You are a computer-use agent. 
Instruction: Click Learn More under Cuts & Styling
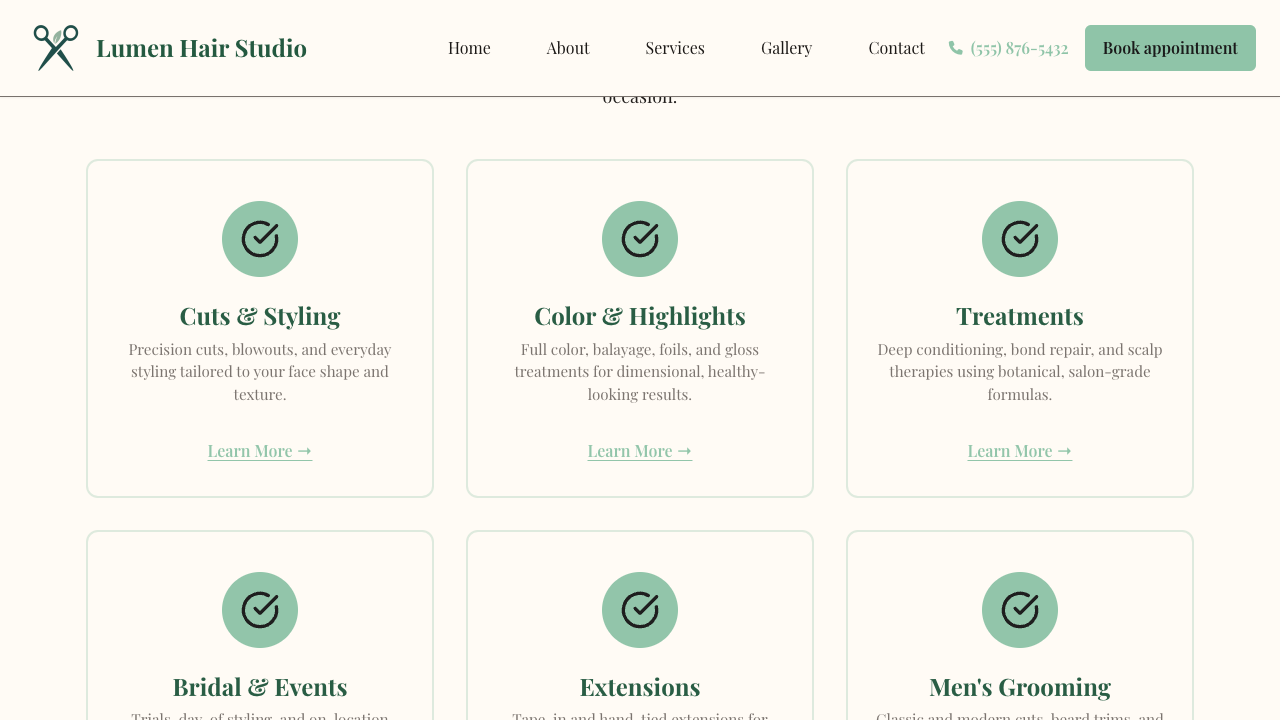pyautogui.click(x=260, y=451)
